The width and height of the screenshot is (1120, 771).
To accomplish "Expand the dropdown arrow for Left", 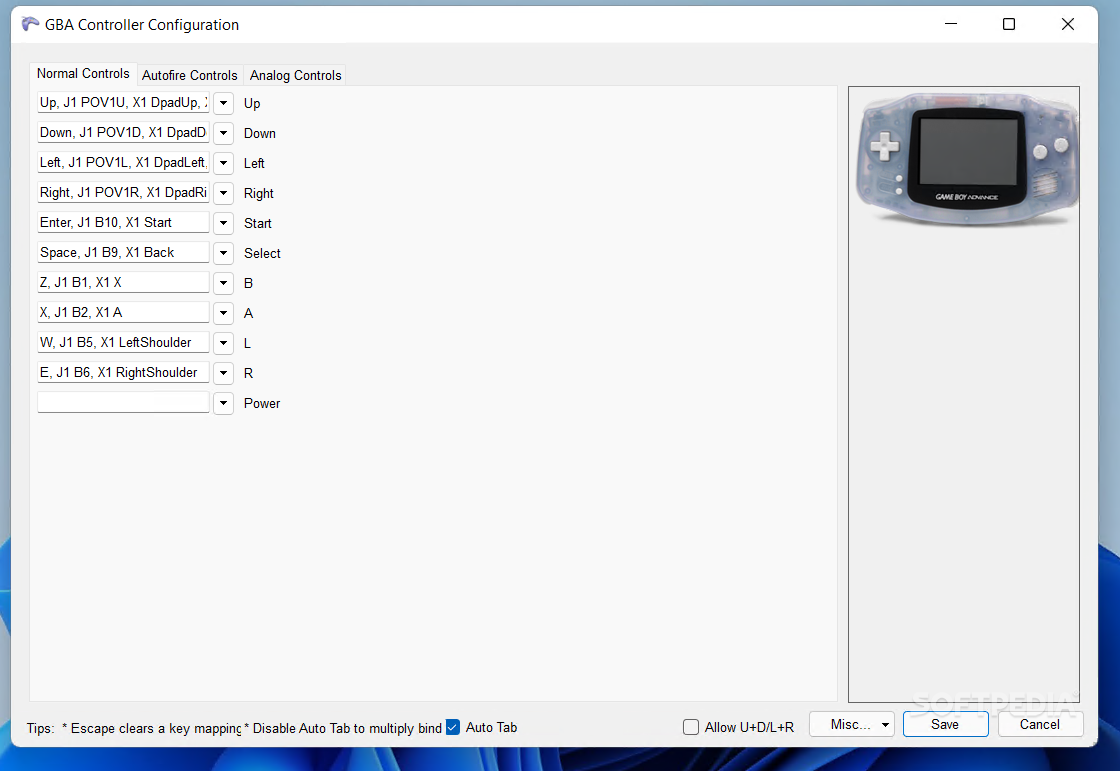I will pyautogui.click(x=224, y=163).
